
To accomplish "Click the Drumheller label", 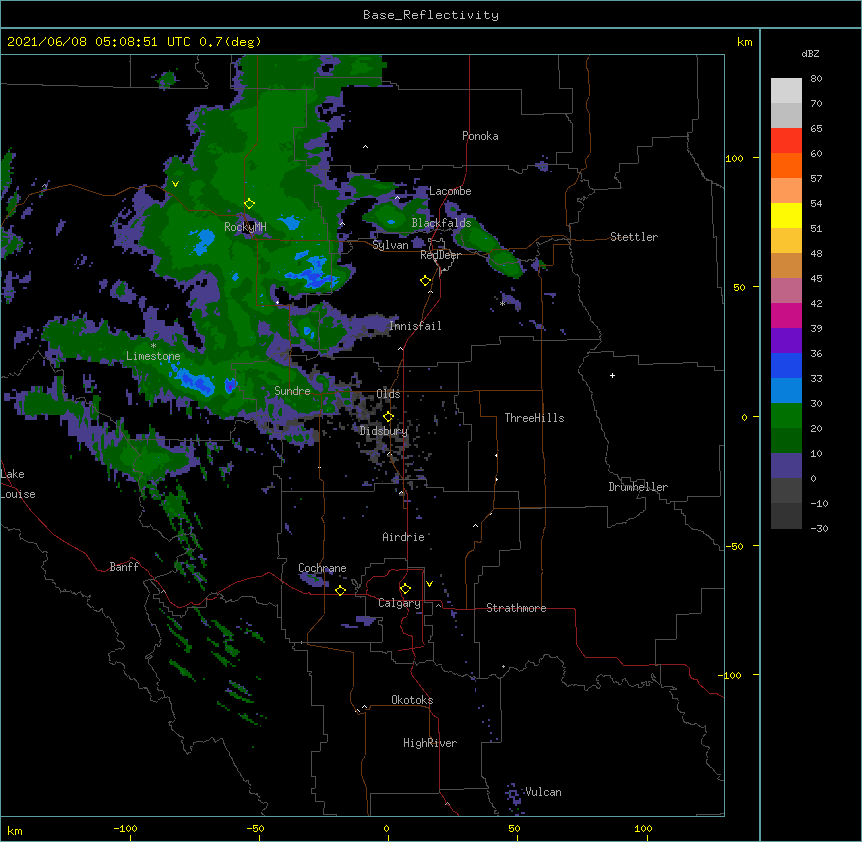I will pos(638,487).
